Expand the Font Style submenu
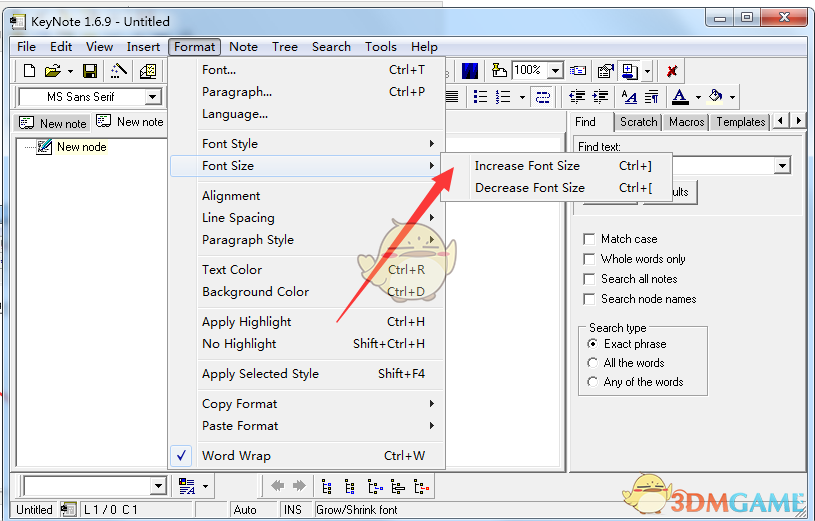Image resolution: width=815 pixels, height=521 pixels. [x=308, y=144]
